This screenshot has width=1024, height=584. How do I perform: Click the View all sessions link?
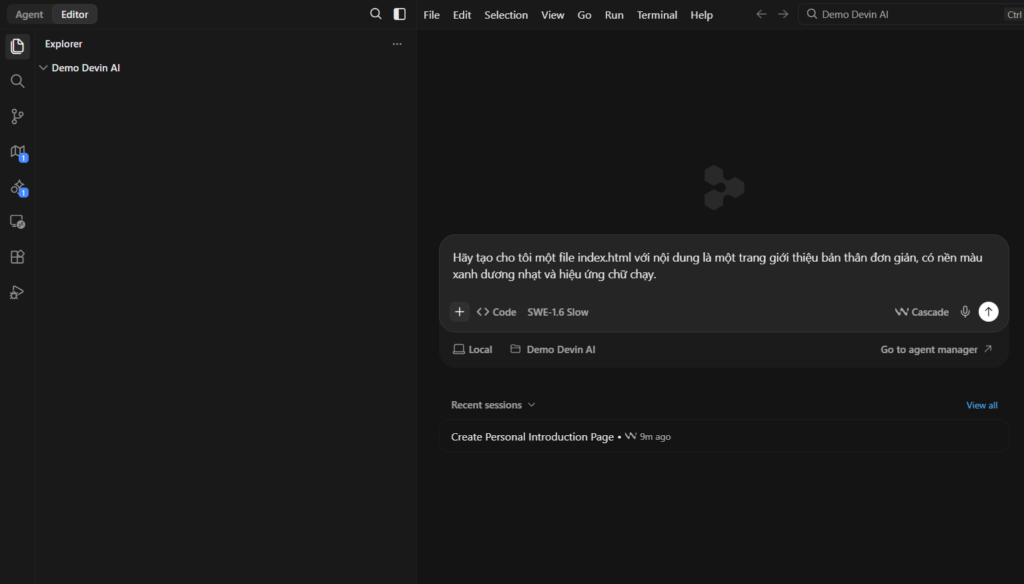tap(982, 406)
